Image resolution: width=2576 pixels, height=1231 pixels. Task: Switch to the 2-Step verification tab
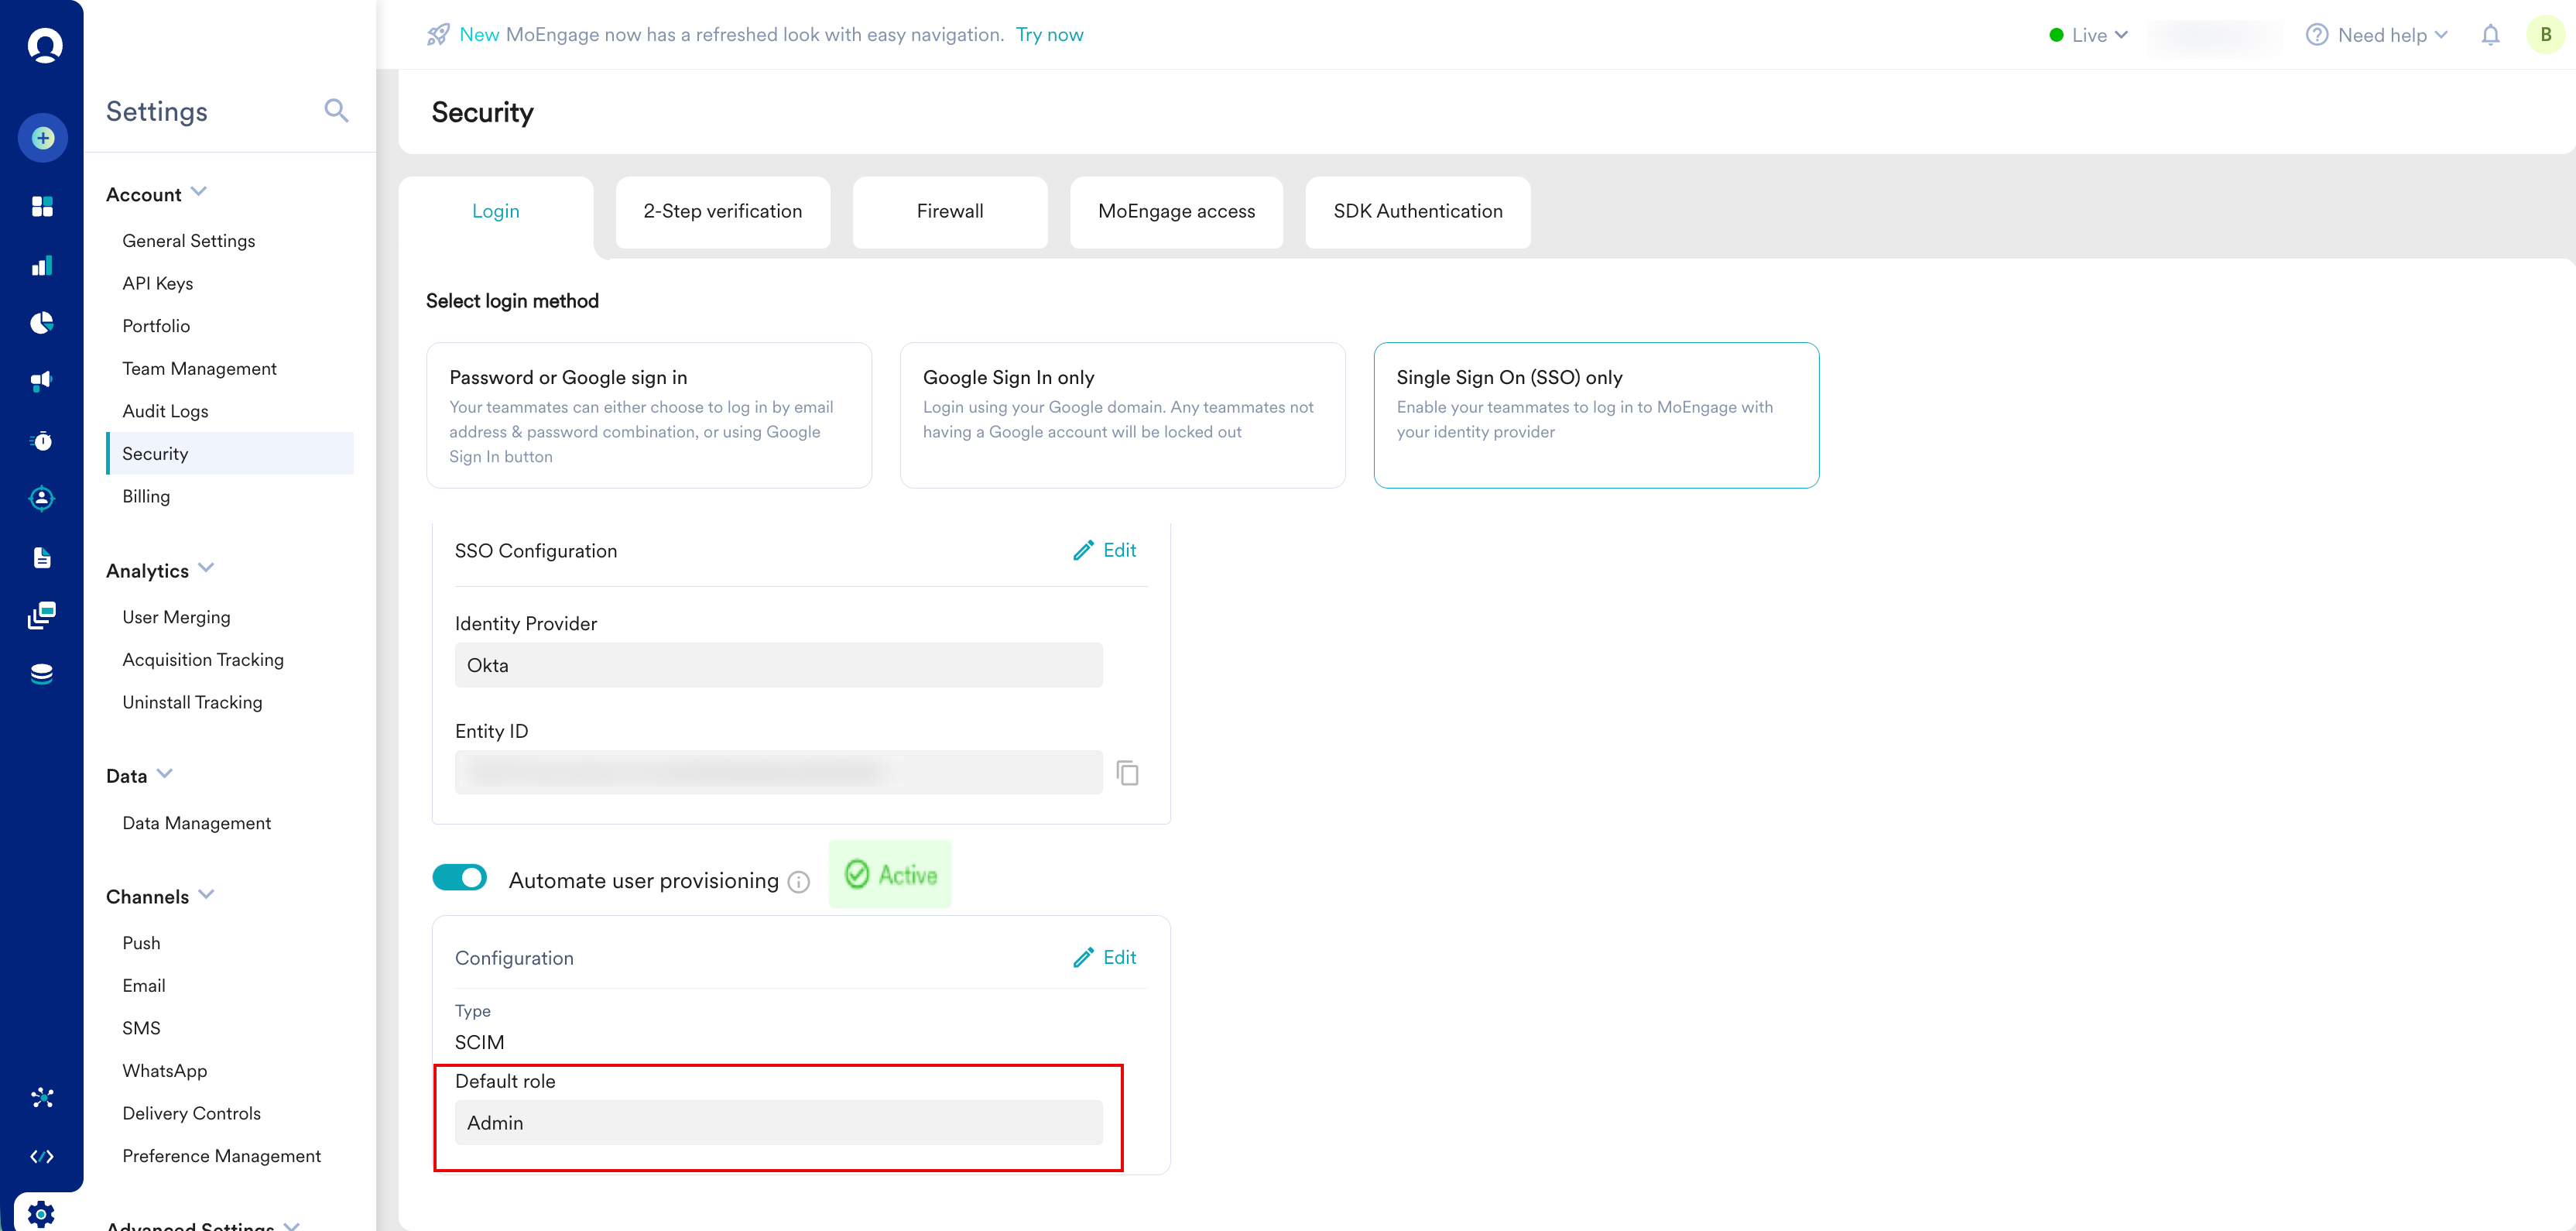pyautogui.click(x=722, y=211)
